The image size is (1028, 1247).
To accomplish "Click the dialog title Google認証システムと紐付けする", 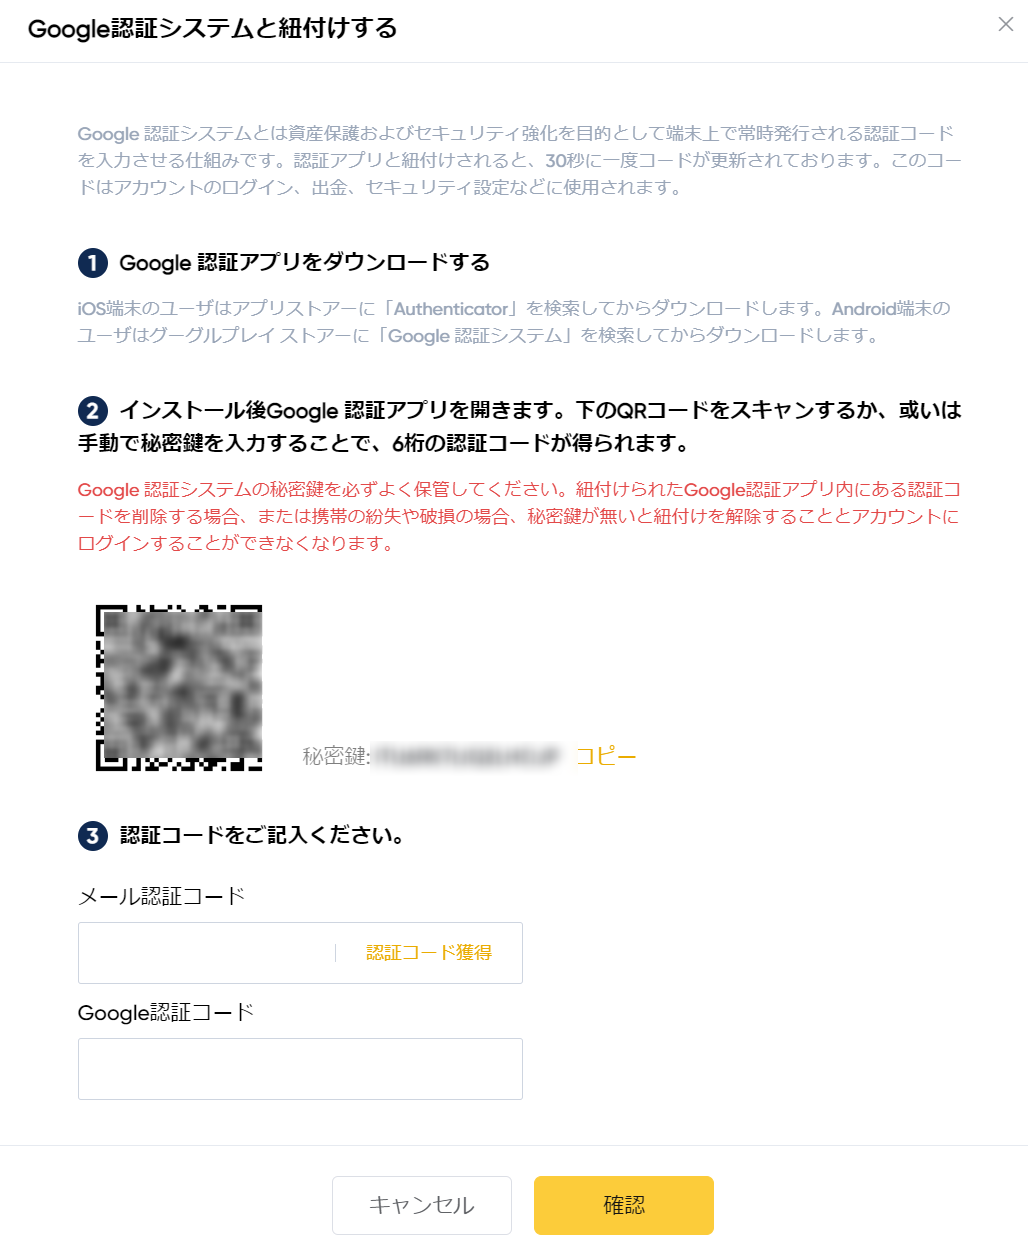I will 212,28.
